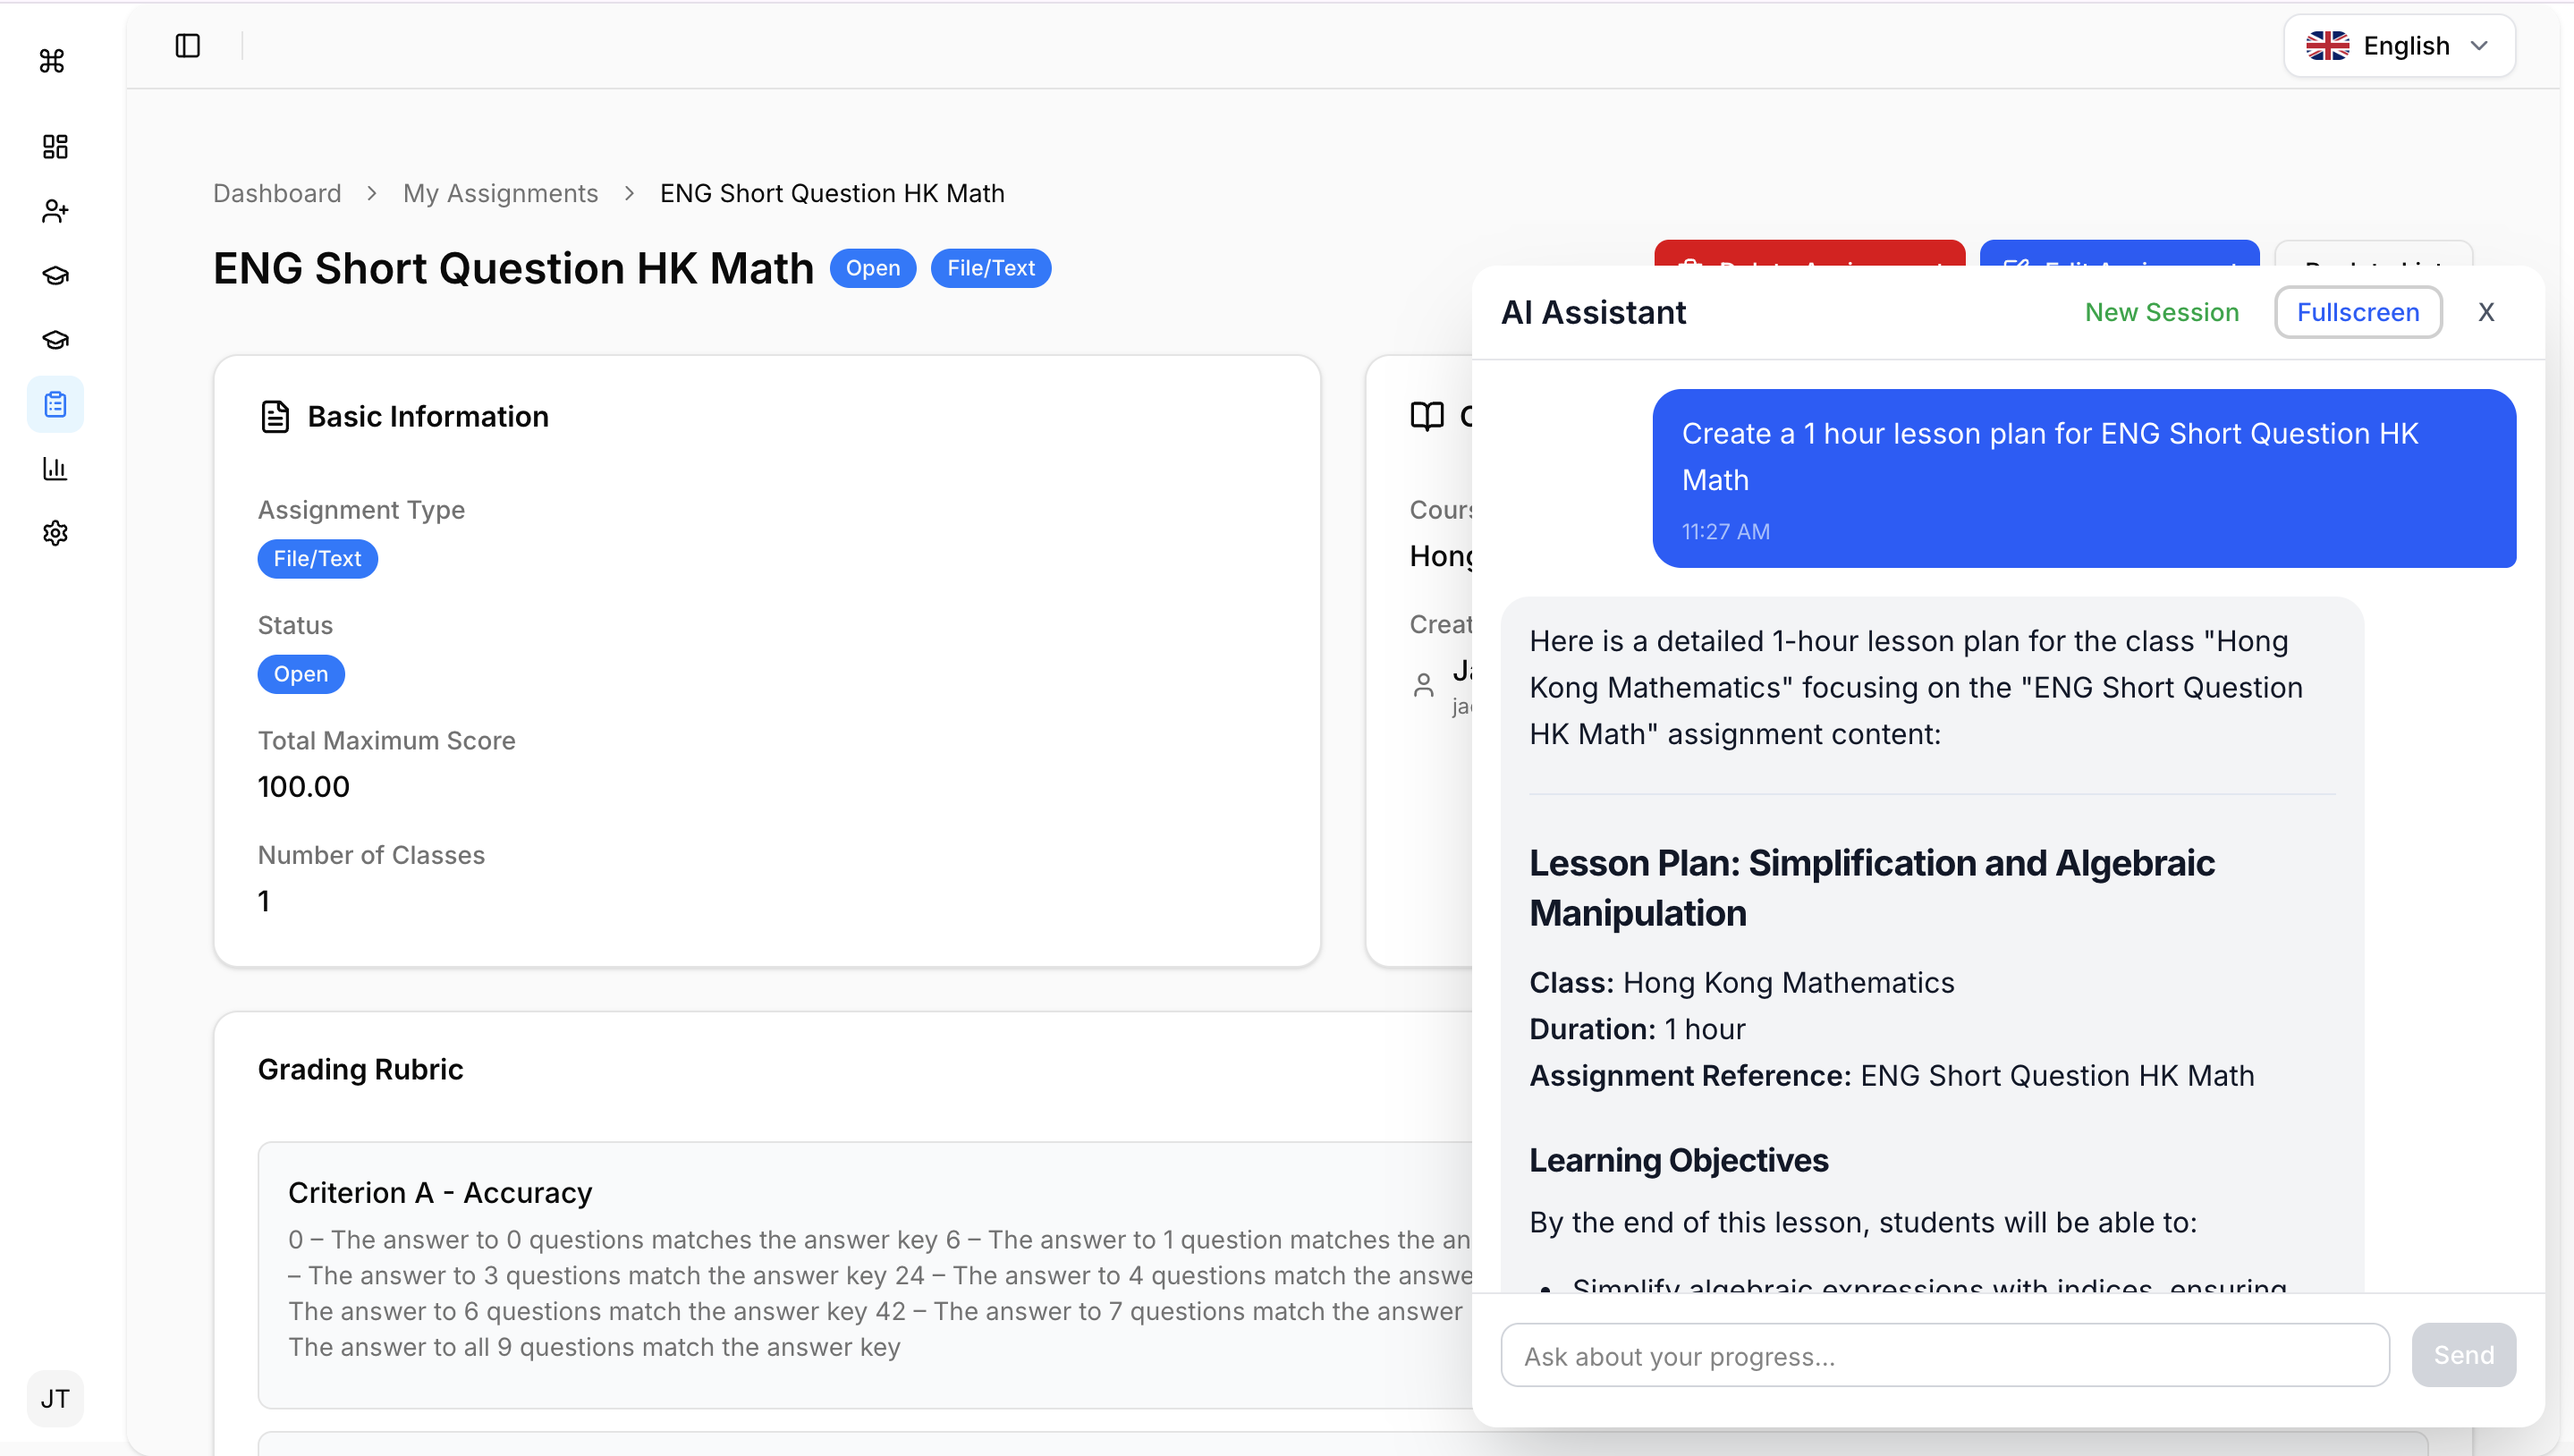Click the Learning Objectives heading

[x=1678, y=1160]
